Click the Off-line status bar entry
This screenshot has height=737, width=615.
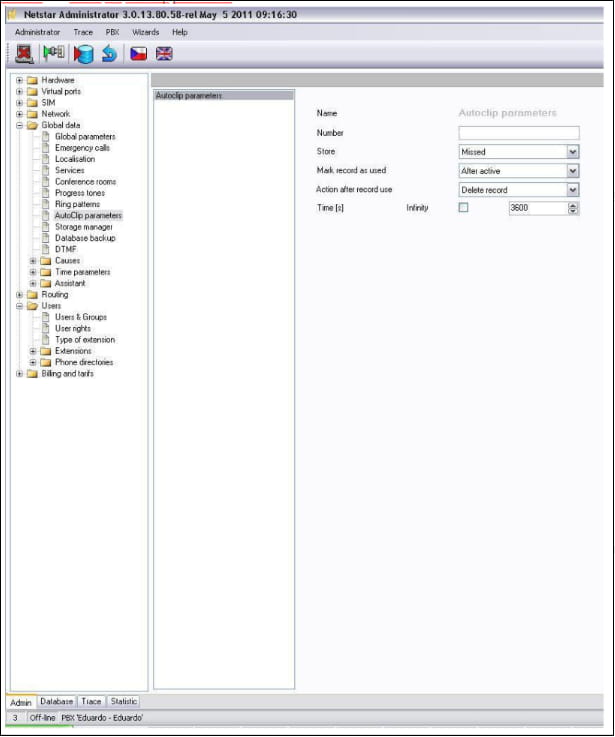pos(42,718)
